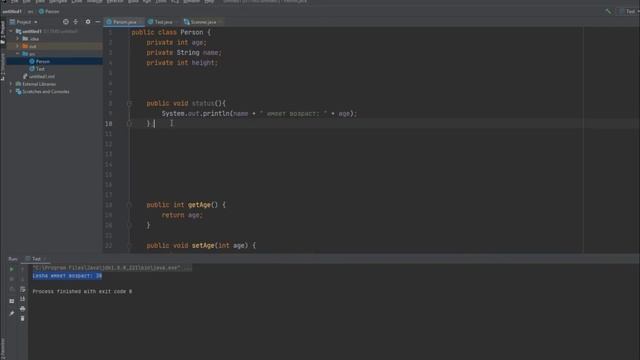This screenshot has height=360, width=640.
Task: Click the locate file target icon in Project panel
Action: pos(66,22)
